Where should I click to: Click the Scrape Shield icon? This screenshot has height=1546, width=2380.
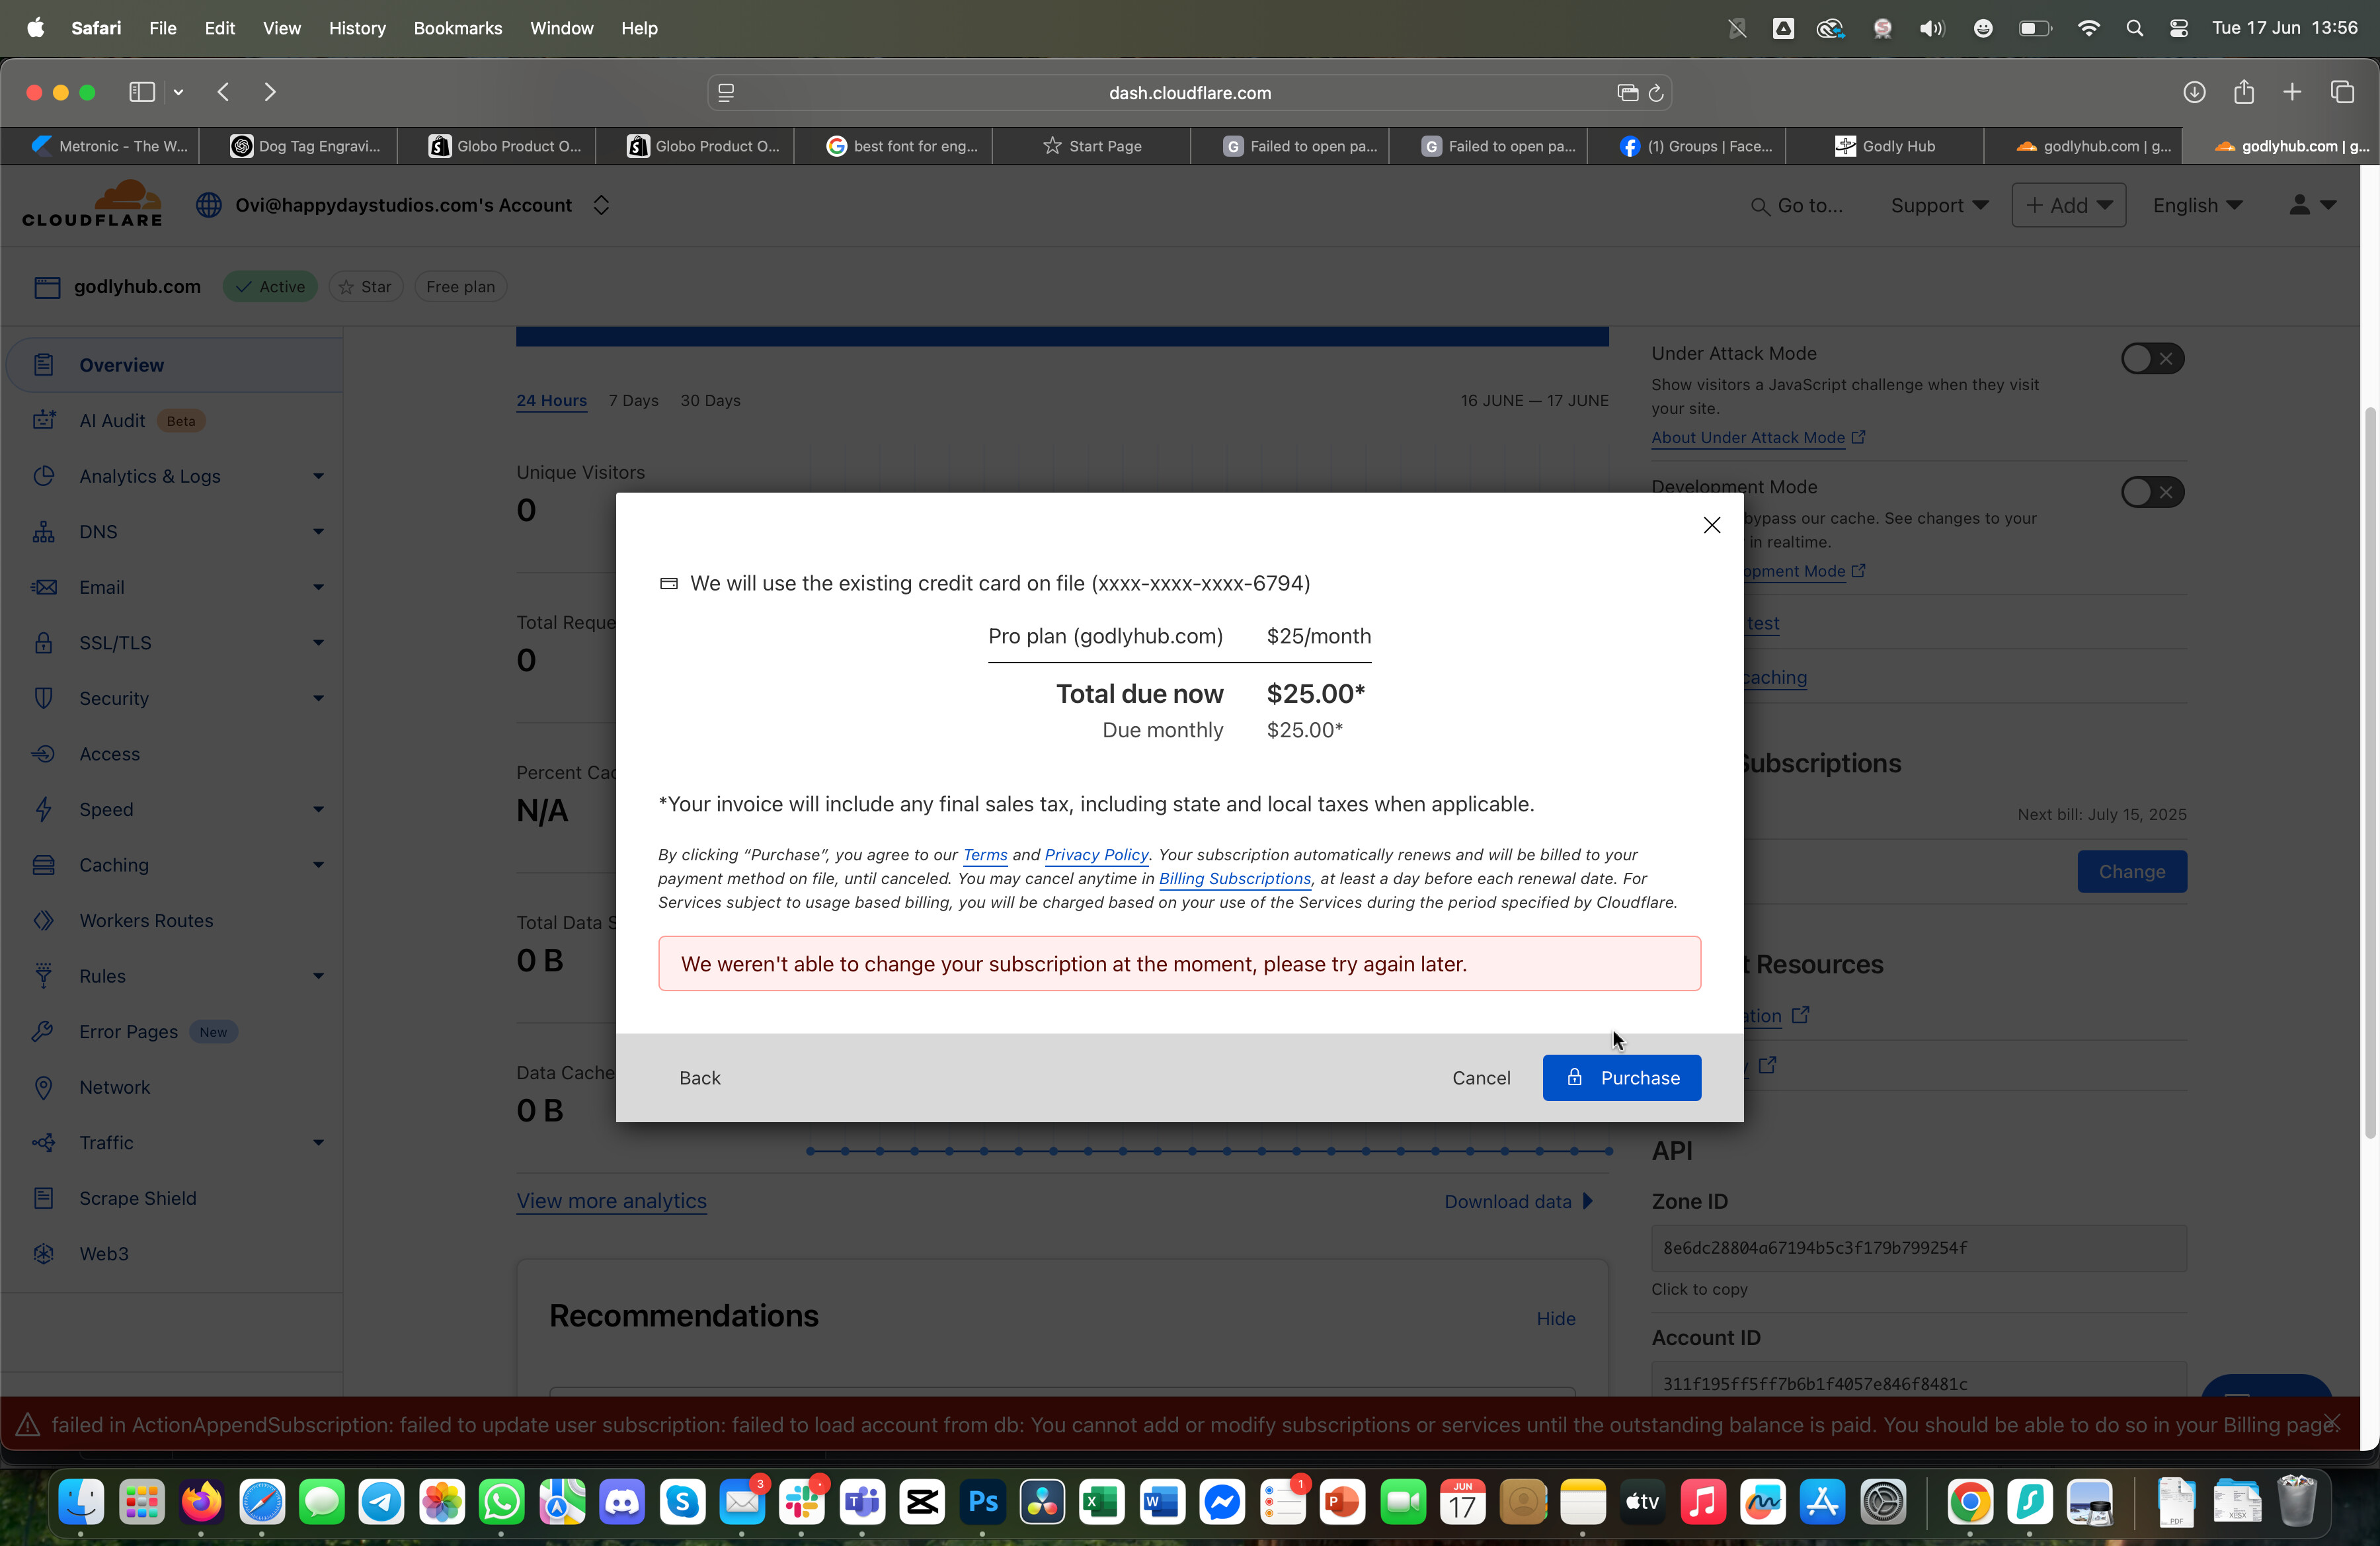pyautogui.click(x=43, y=1197)
